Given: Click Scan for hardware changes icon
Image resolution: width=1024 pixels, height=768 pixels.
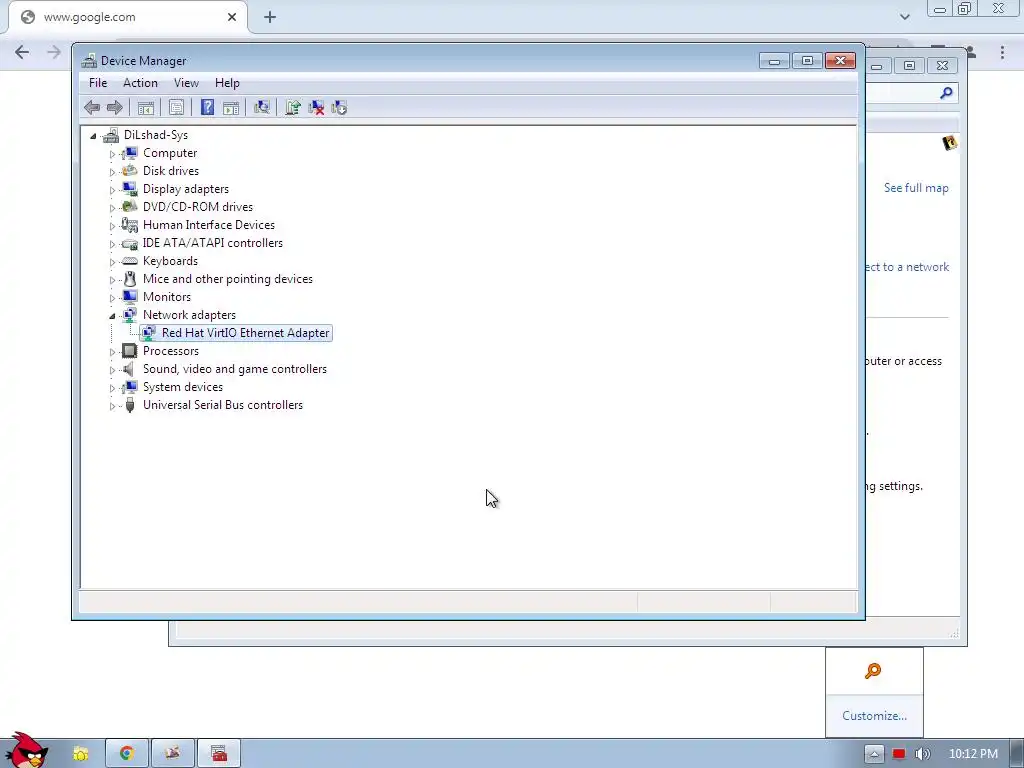Looking at the screenshot, I should point(262,108).
